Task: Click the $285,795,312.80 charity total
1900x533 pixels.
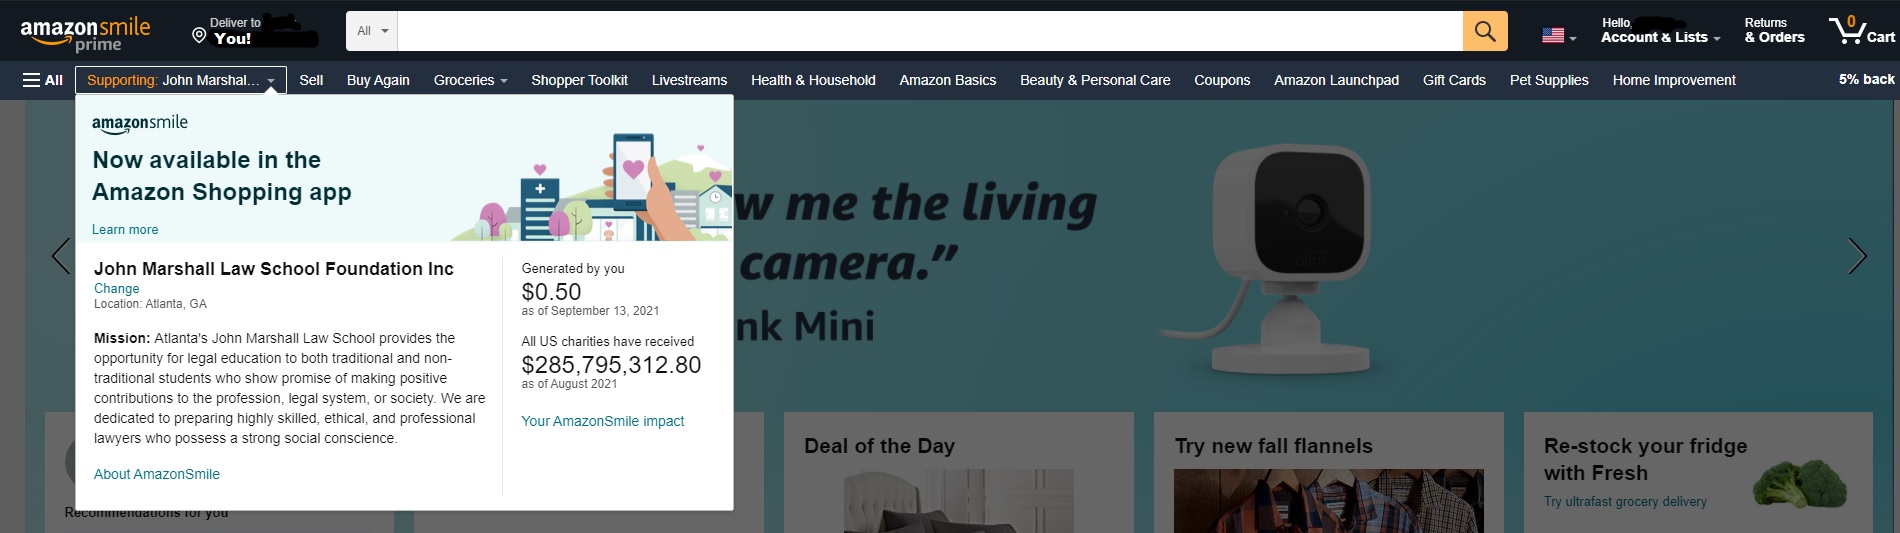Action: click(x=611, y=365)
